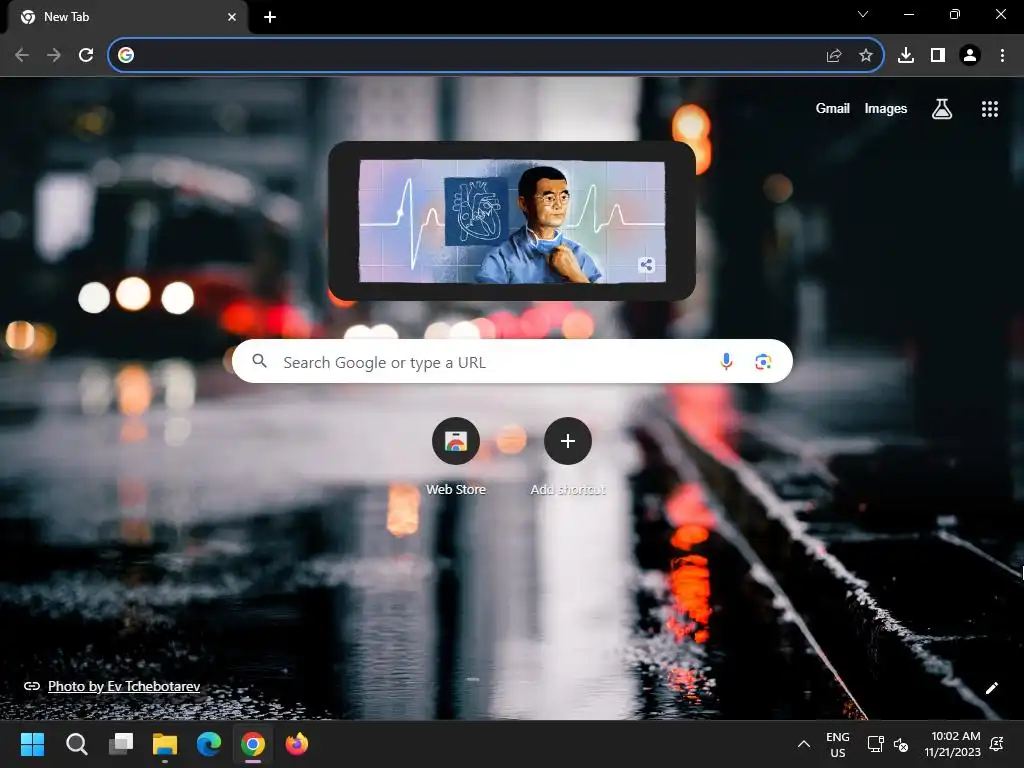The width and height of the screenshot is (1024, 768).
Task: Customize Chrome with pencil icon
Action: pos(991,688)
